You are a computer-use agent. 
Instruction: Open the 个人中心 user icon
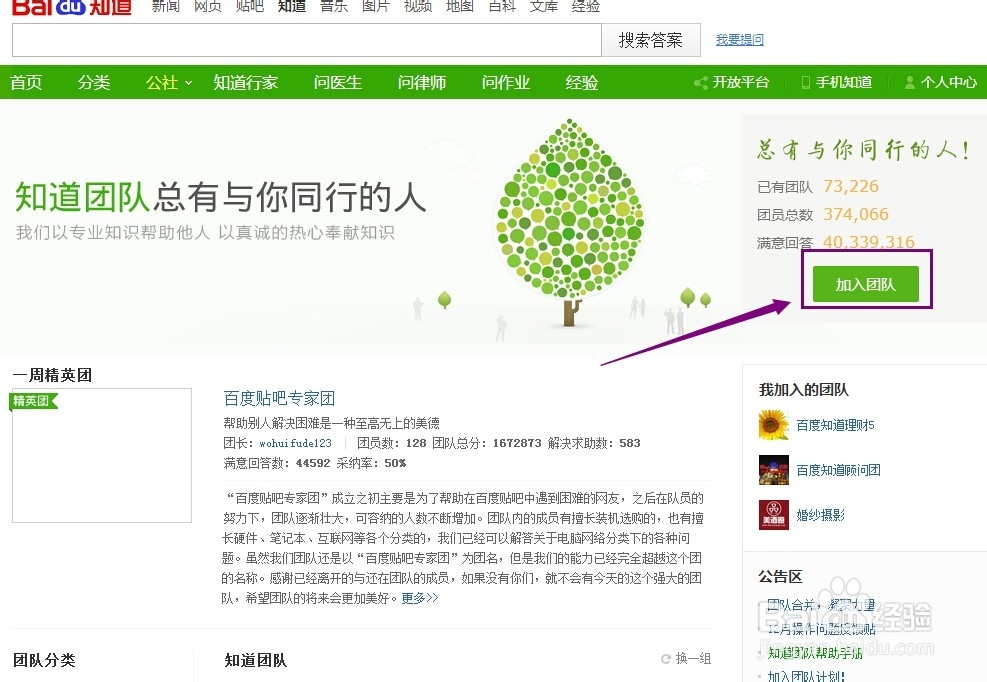910,82
